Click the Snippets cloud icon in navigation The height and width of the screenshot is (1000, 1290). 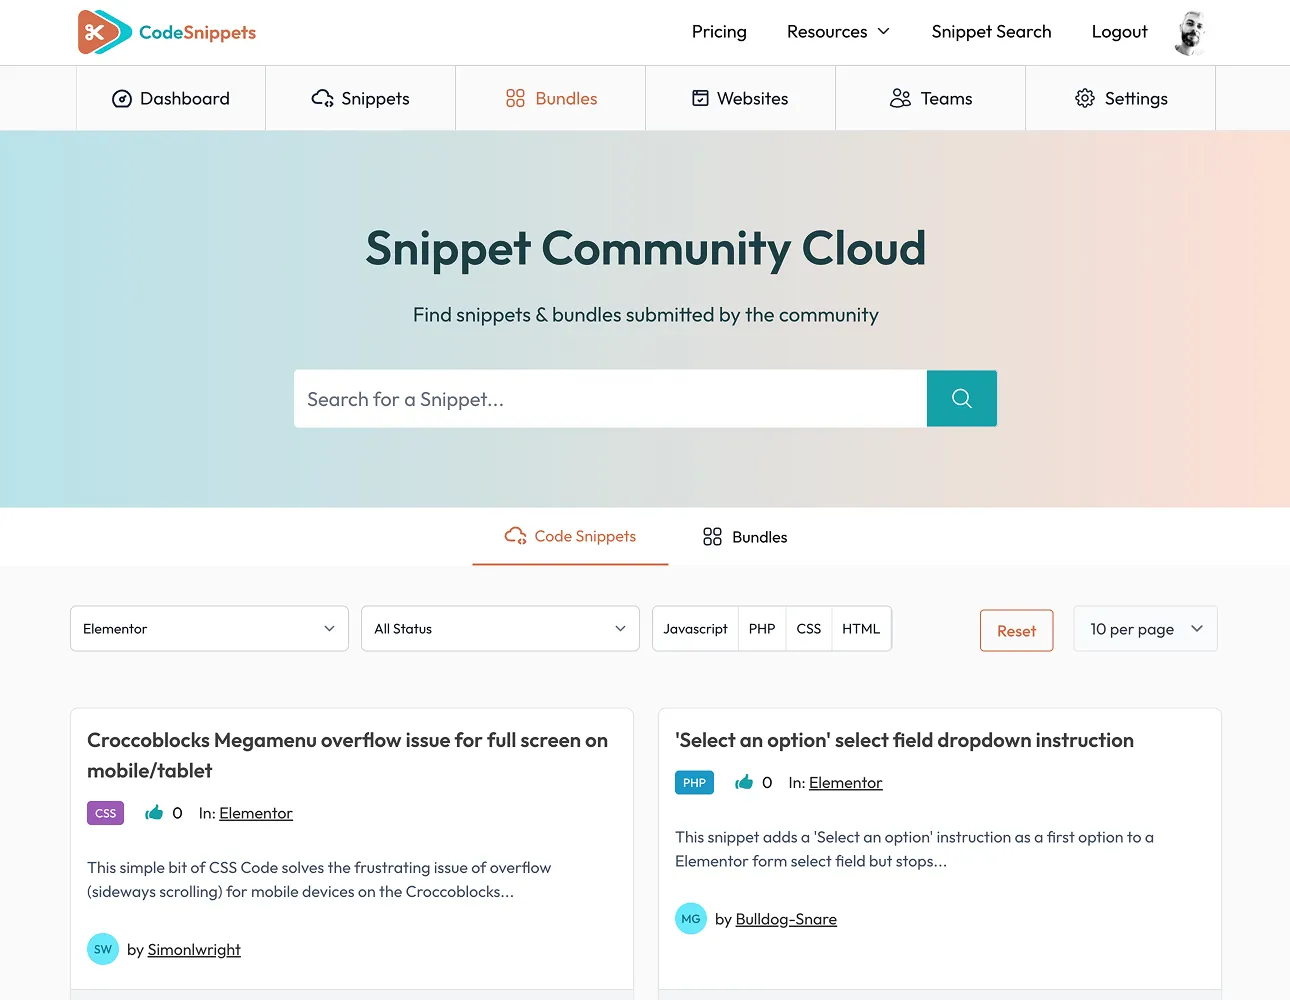323,98
